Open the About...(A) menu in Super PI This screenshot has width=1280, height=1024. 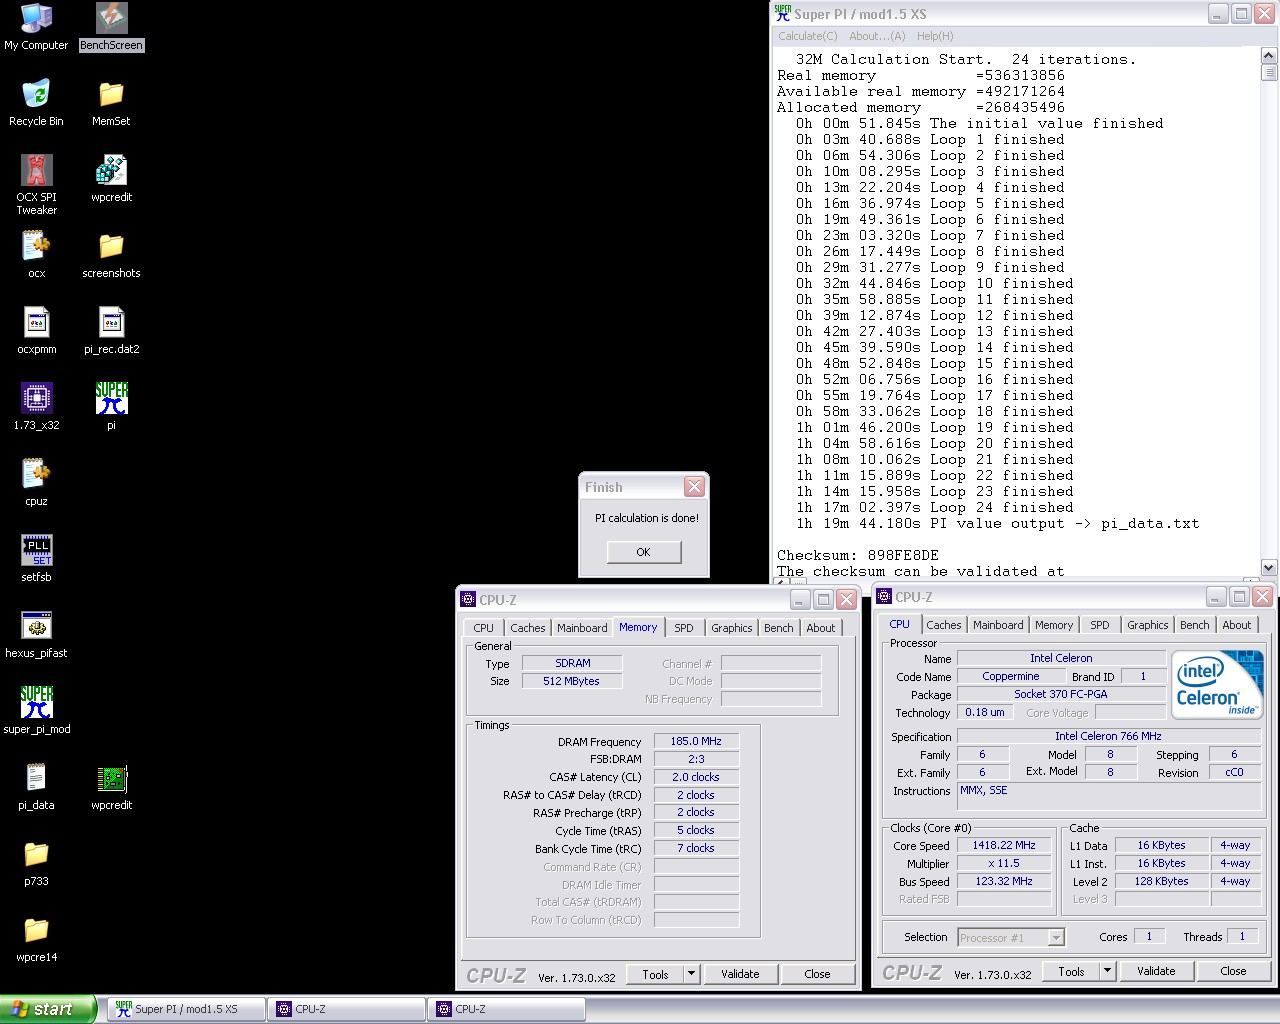877,36
